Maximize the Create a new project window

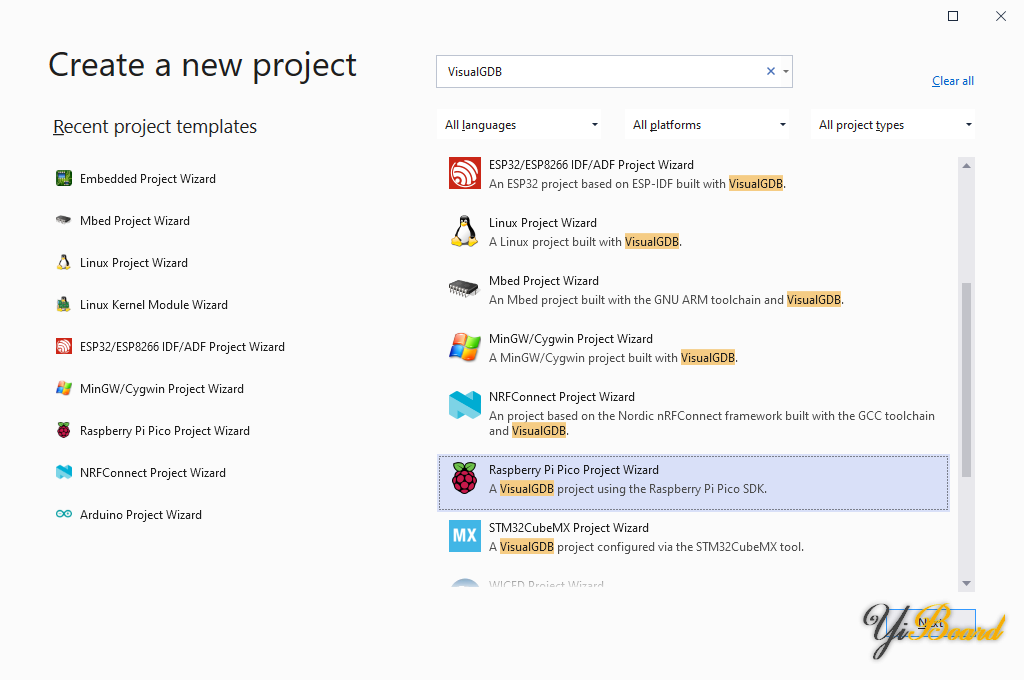tap(953, 16)
